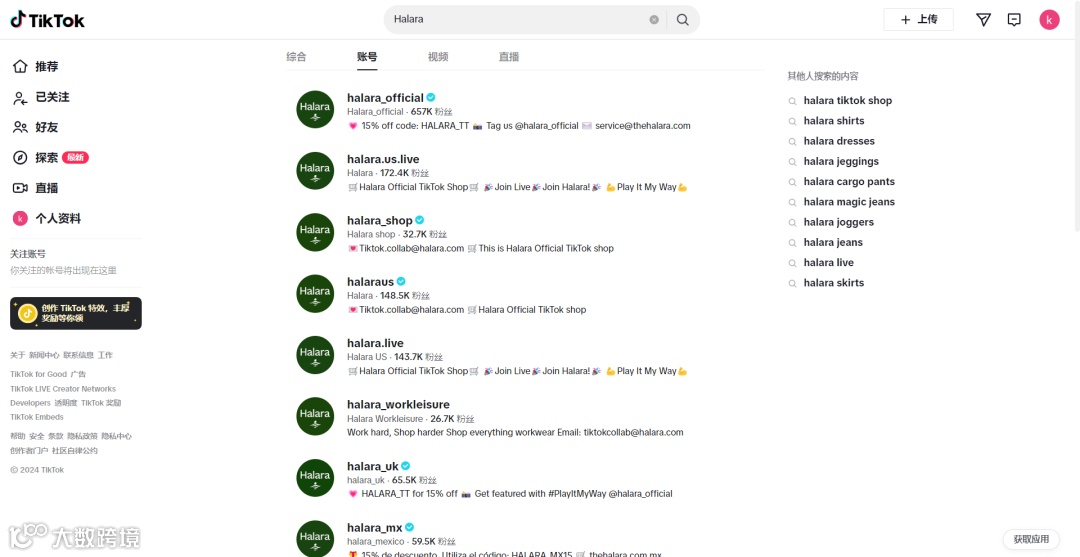The width and height of the screenshot is (1080, 557).
Task: Open halara_workleisure avatar
Action: point(315,416)
